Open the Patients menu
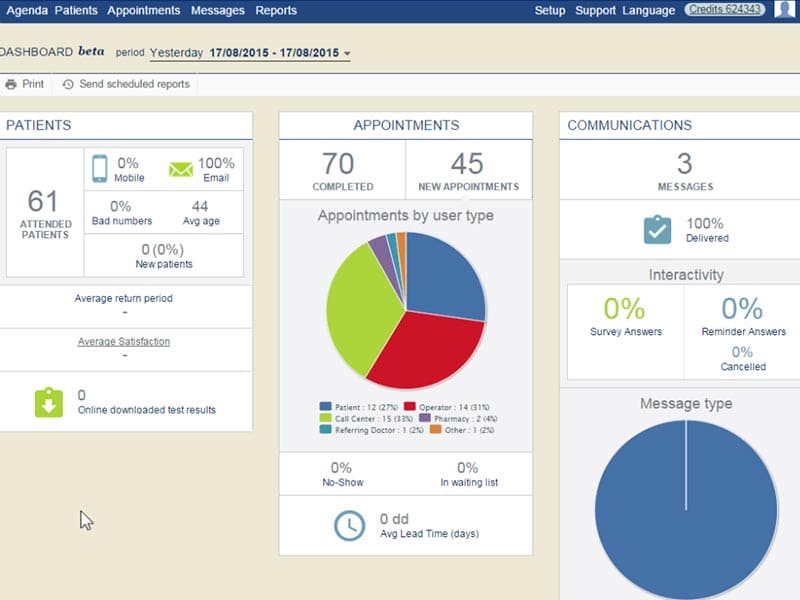 (76, 10)
